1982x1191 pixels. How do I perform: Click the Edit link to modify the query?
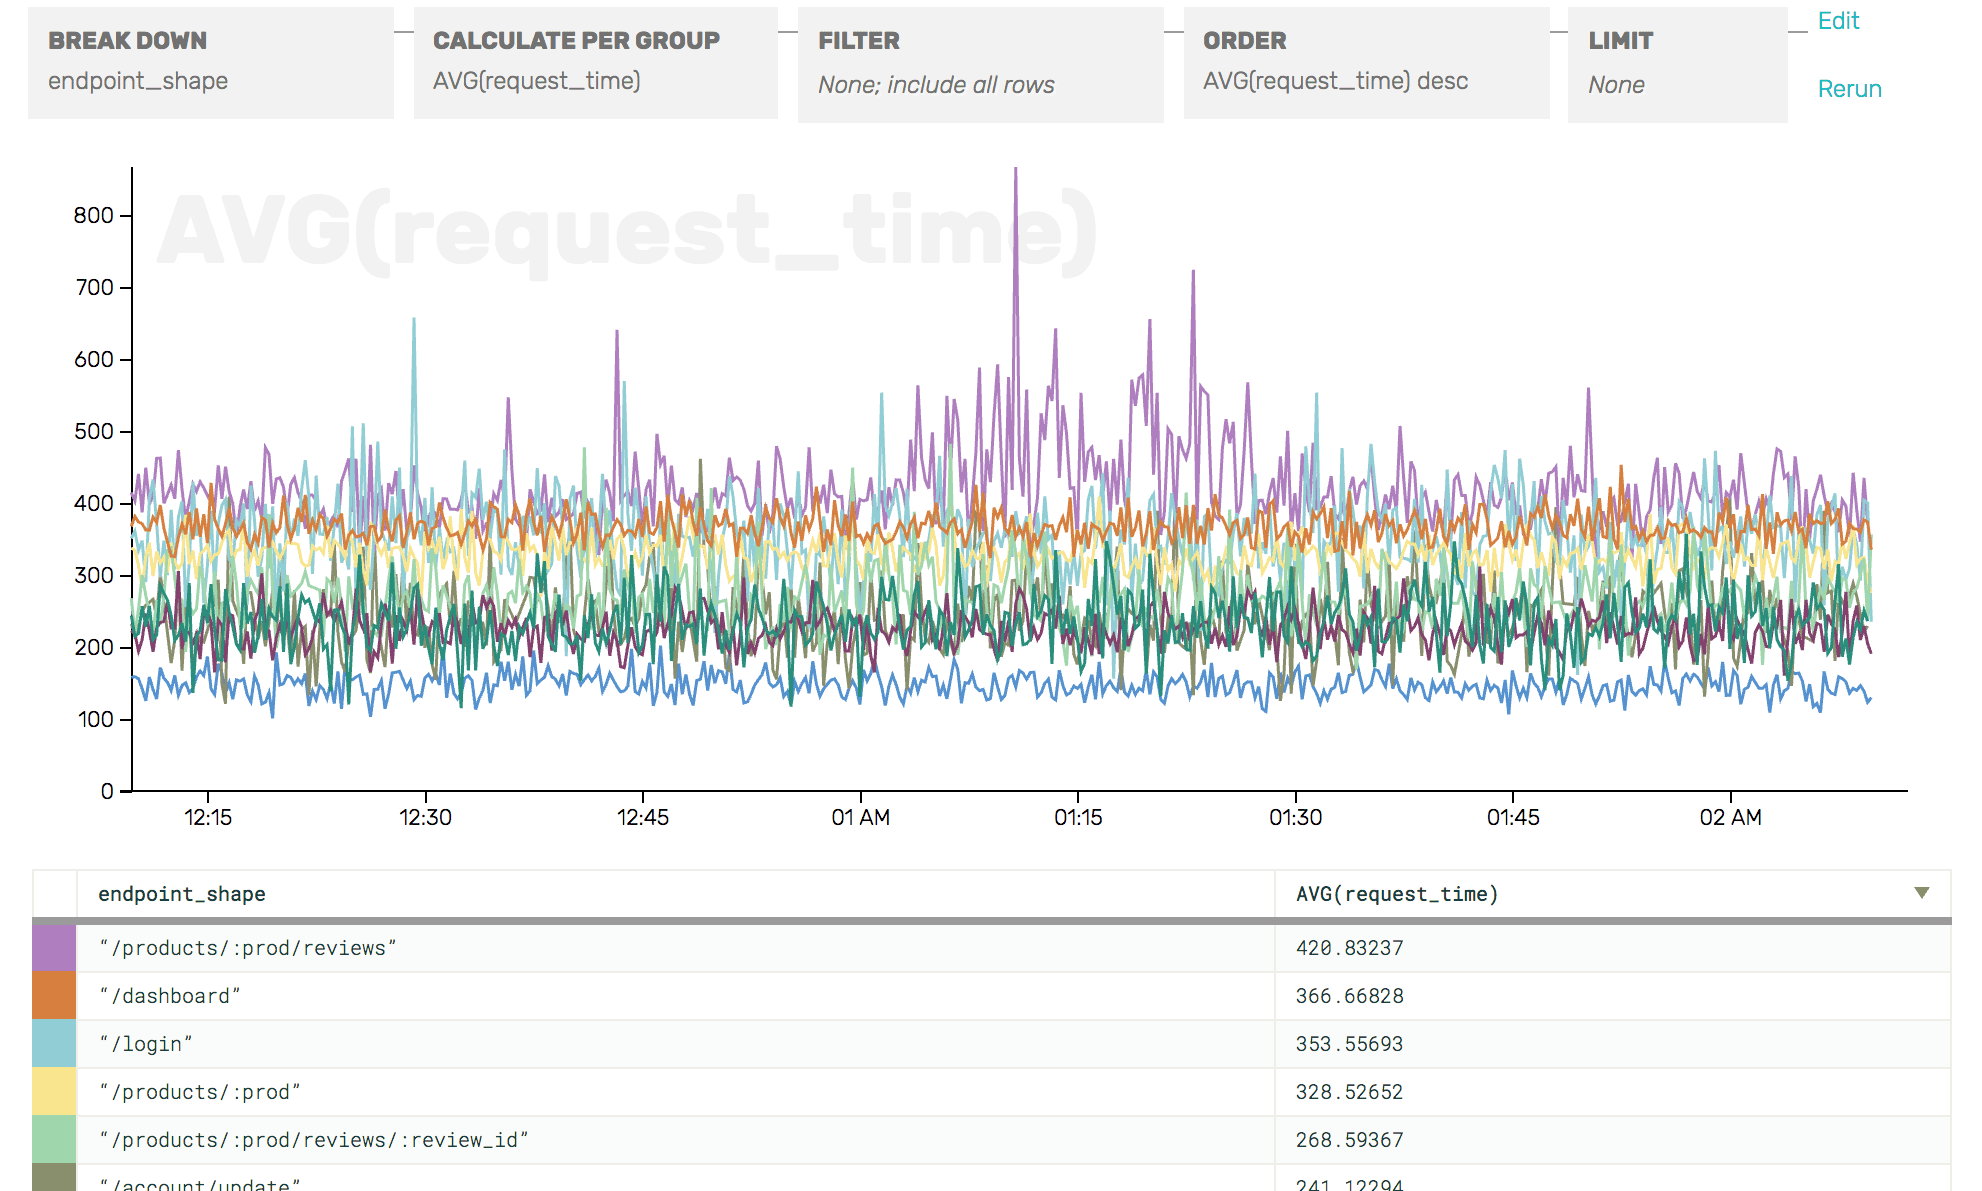(1840, 19)
